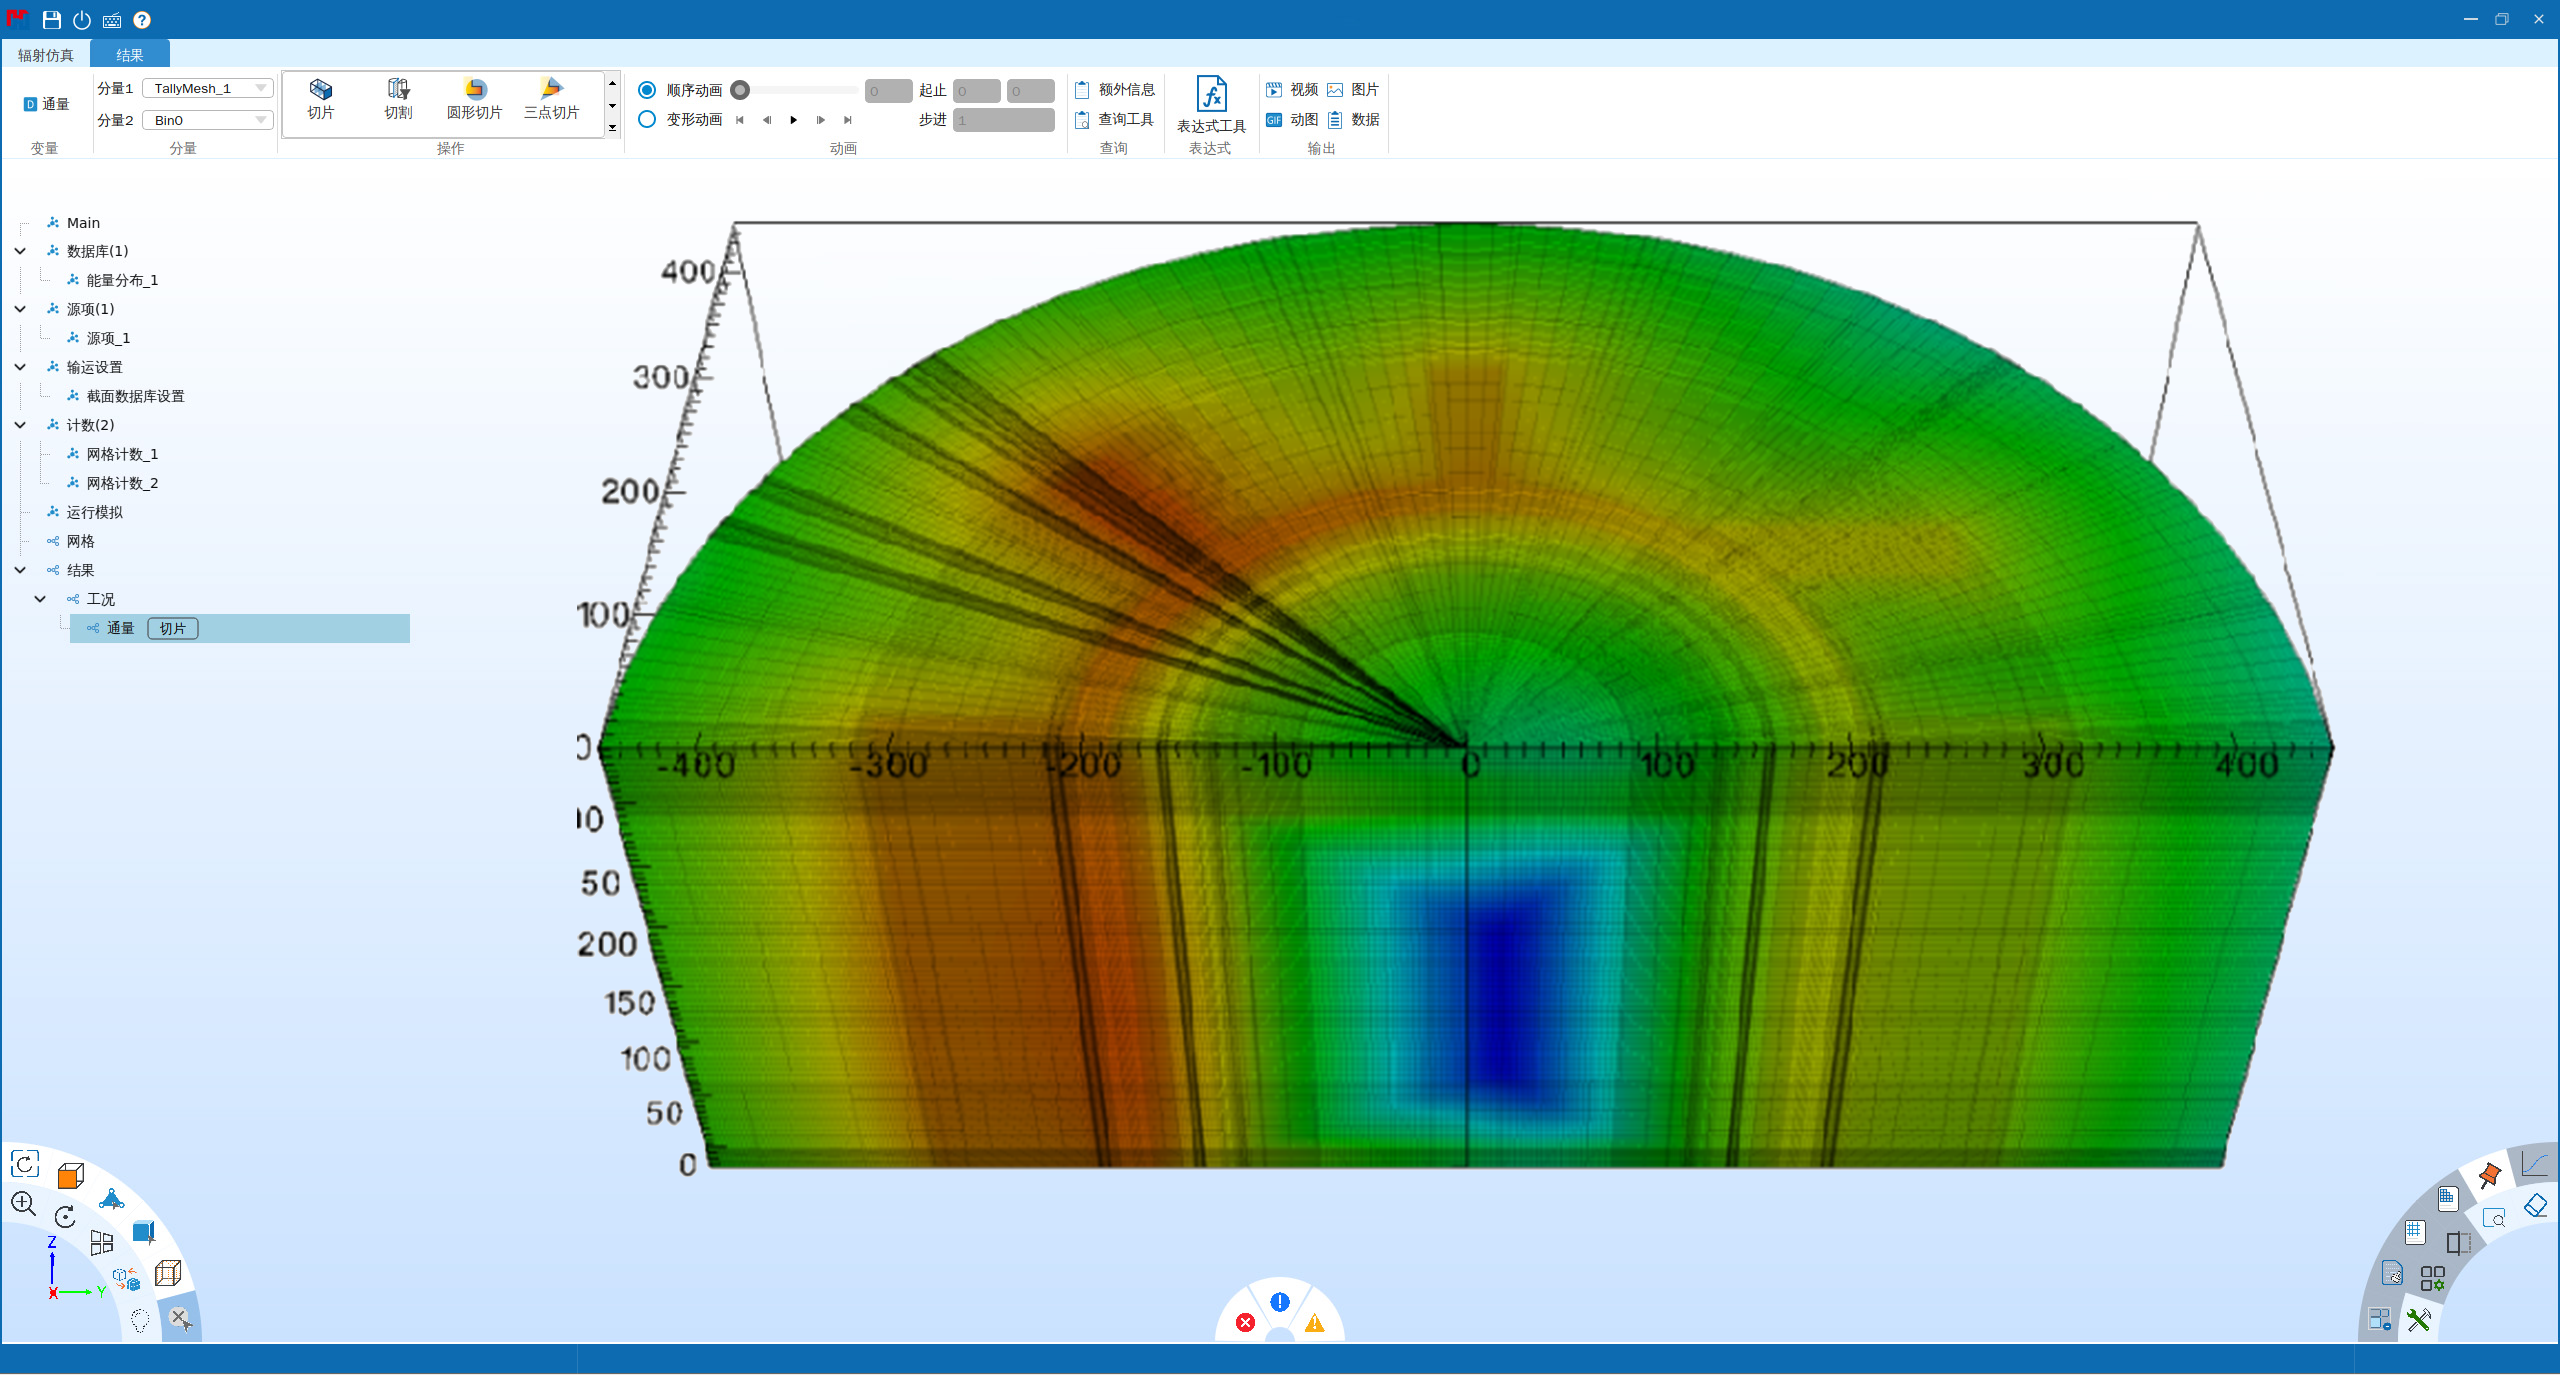The image size is (2560, 1375).
Task: Click the orange warning triangle icon
Action: (1314, 1323)
